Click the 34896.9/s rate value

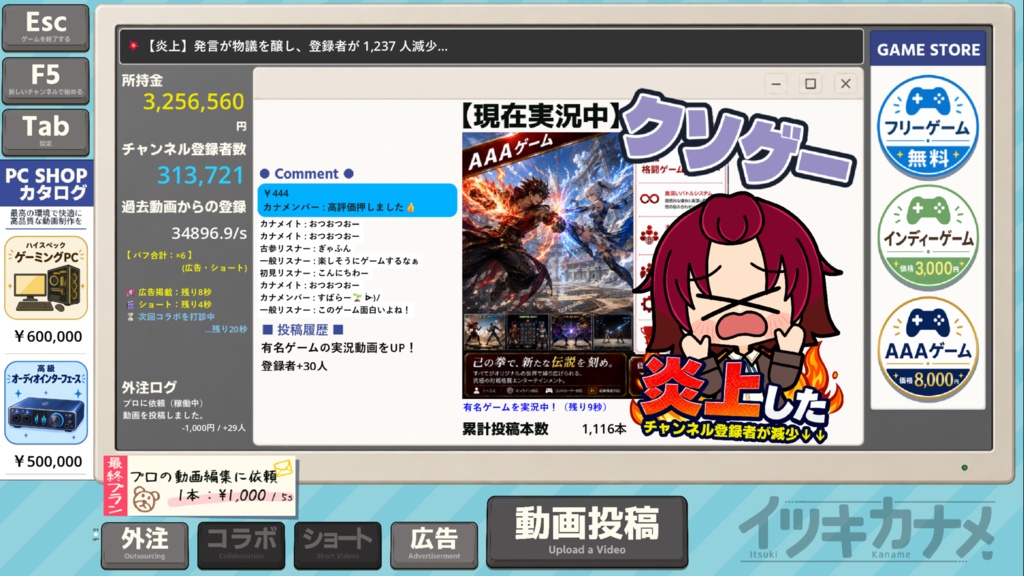(209, 233)
